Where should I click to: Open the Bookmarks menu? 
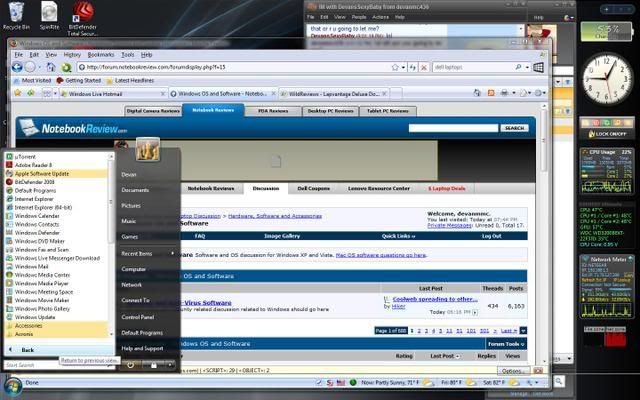click(100, 55)
